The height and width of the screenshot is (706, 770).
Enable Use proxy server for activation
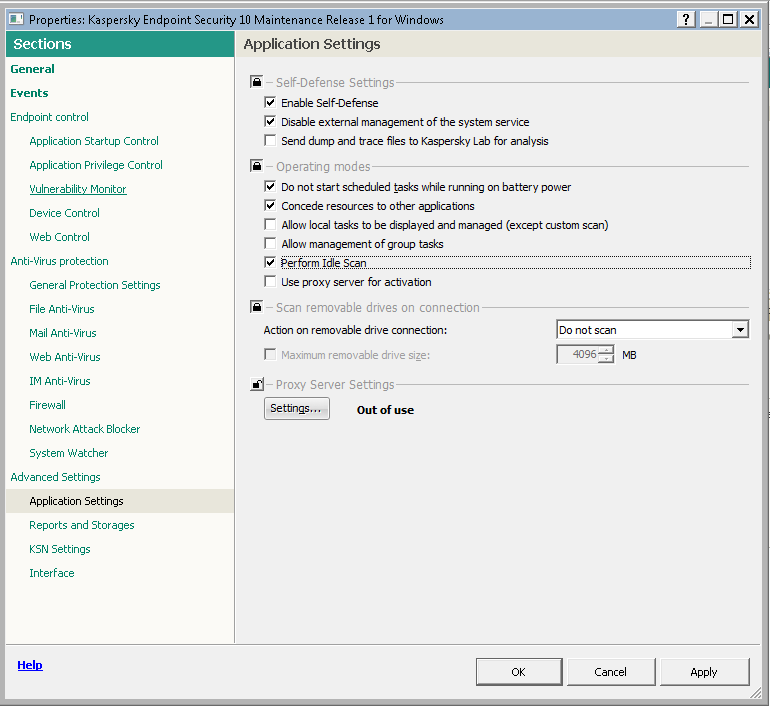[x=270, y=281]
